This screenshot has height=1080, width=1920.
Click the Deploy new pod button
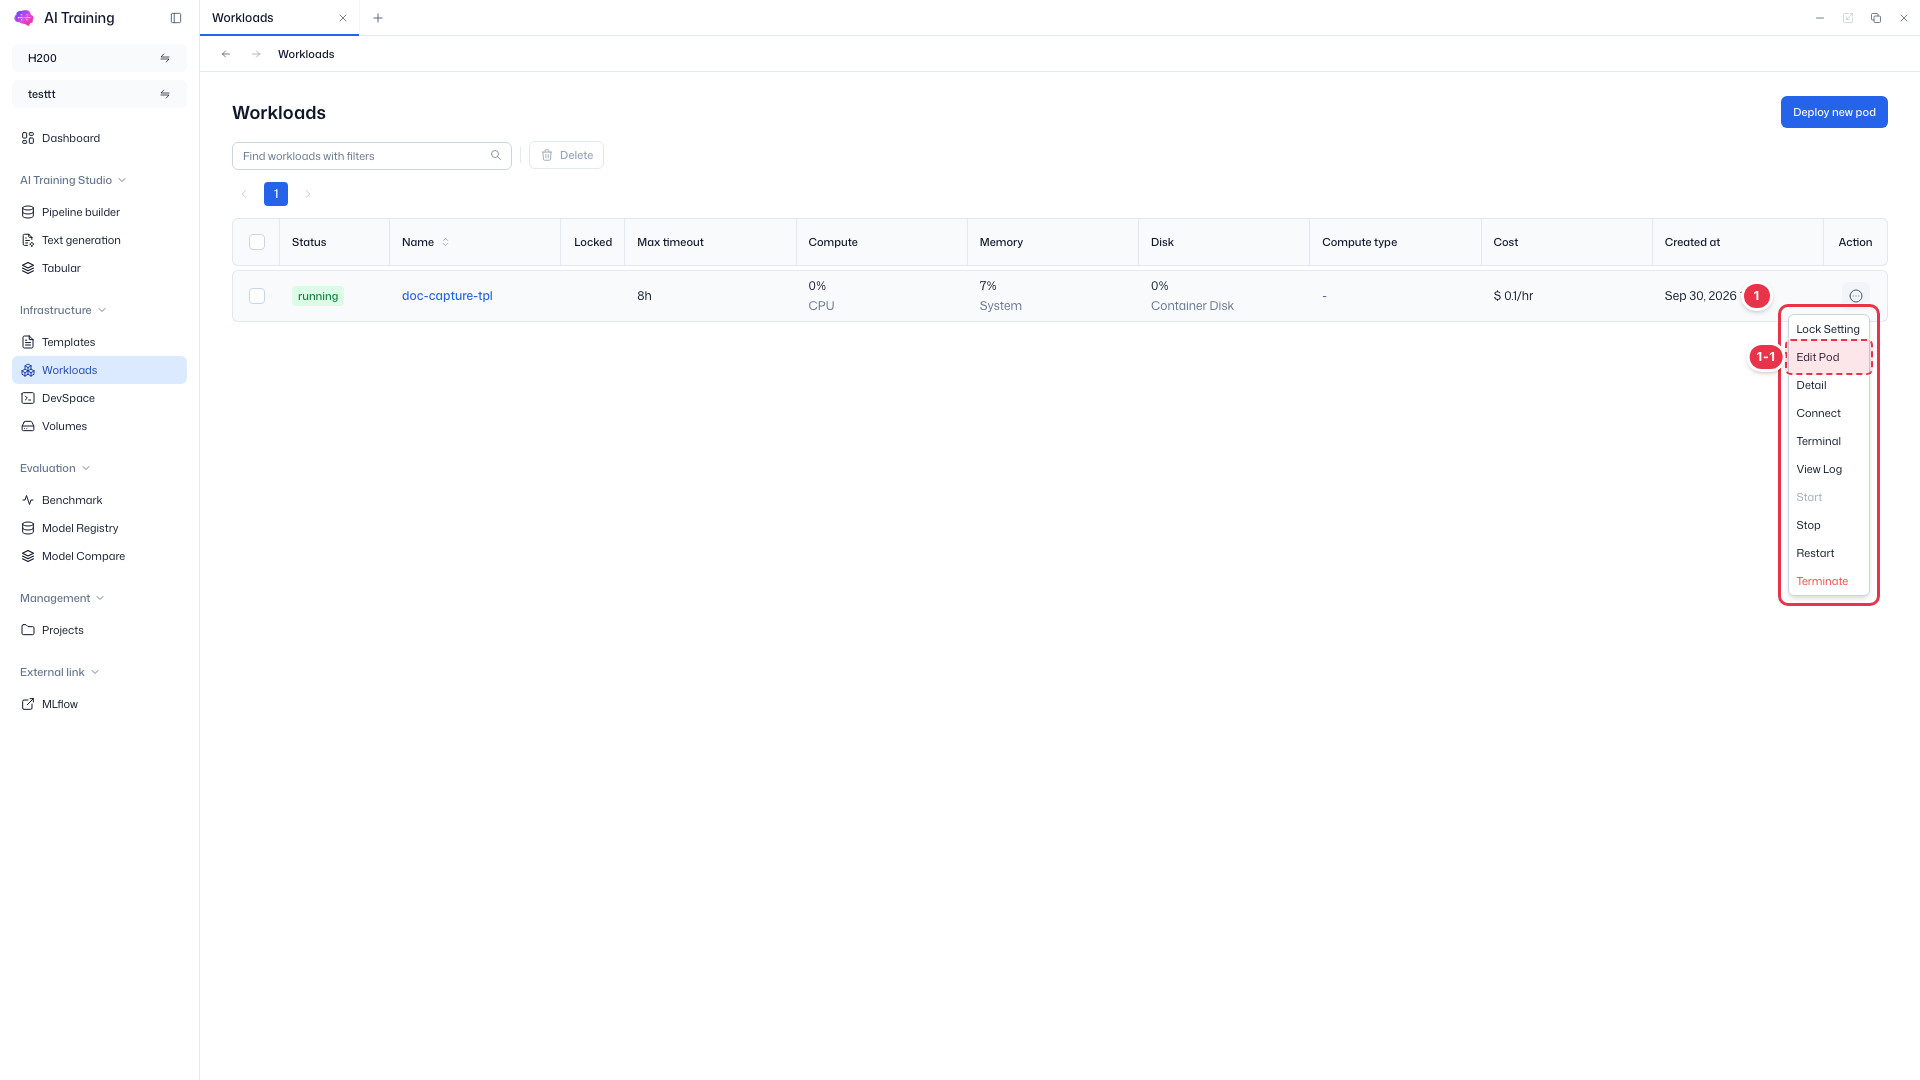[1834, 112]
